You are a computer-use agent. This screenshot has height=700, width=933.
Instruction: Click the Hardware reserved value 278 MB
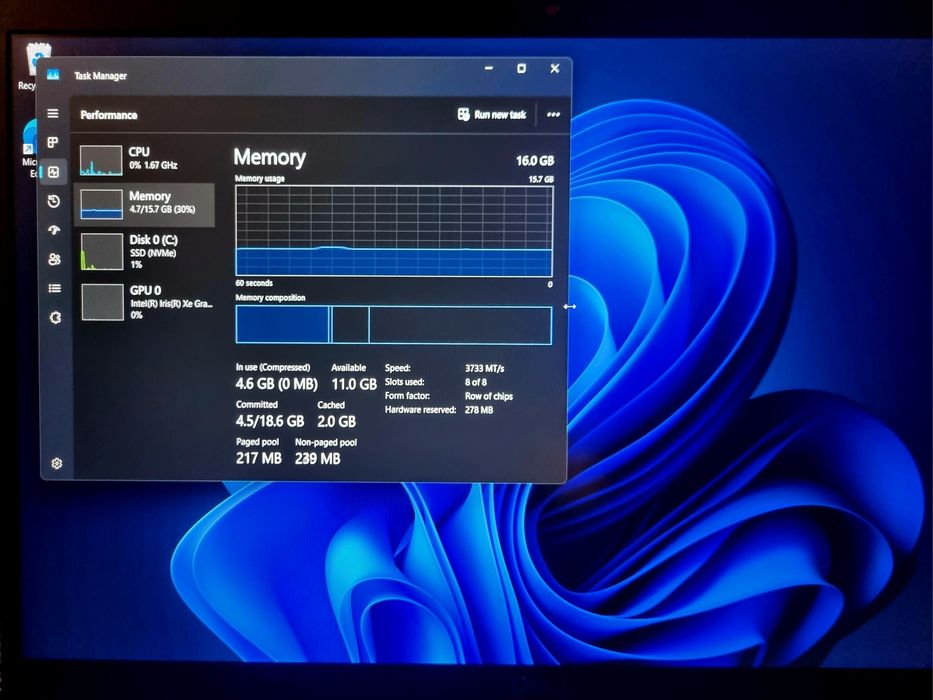479,410
